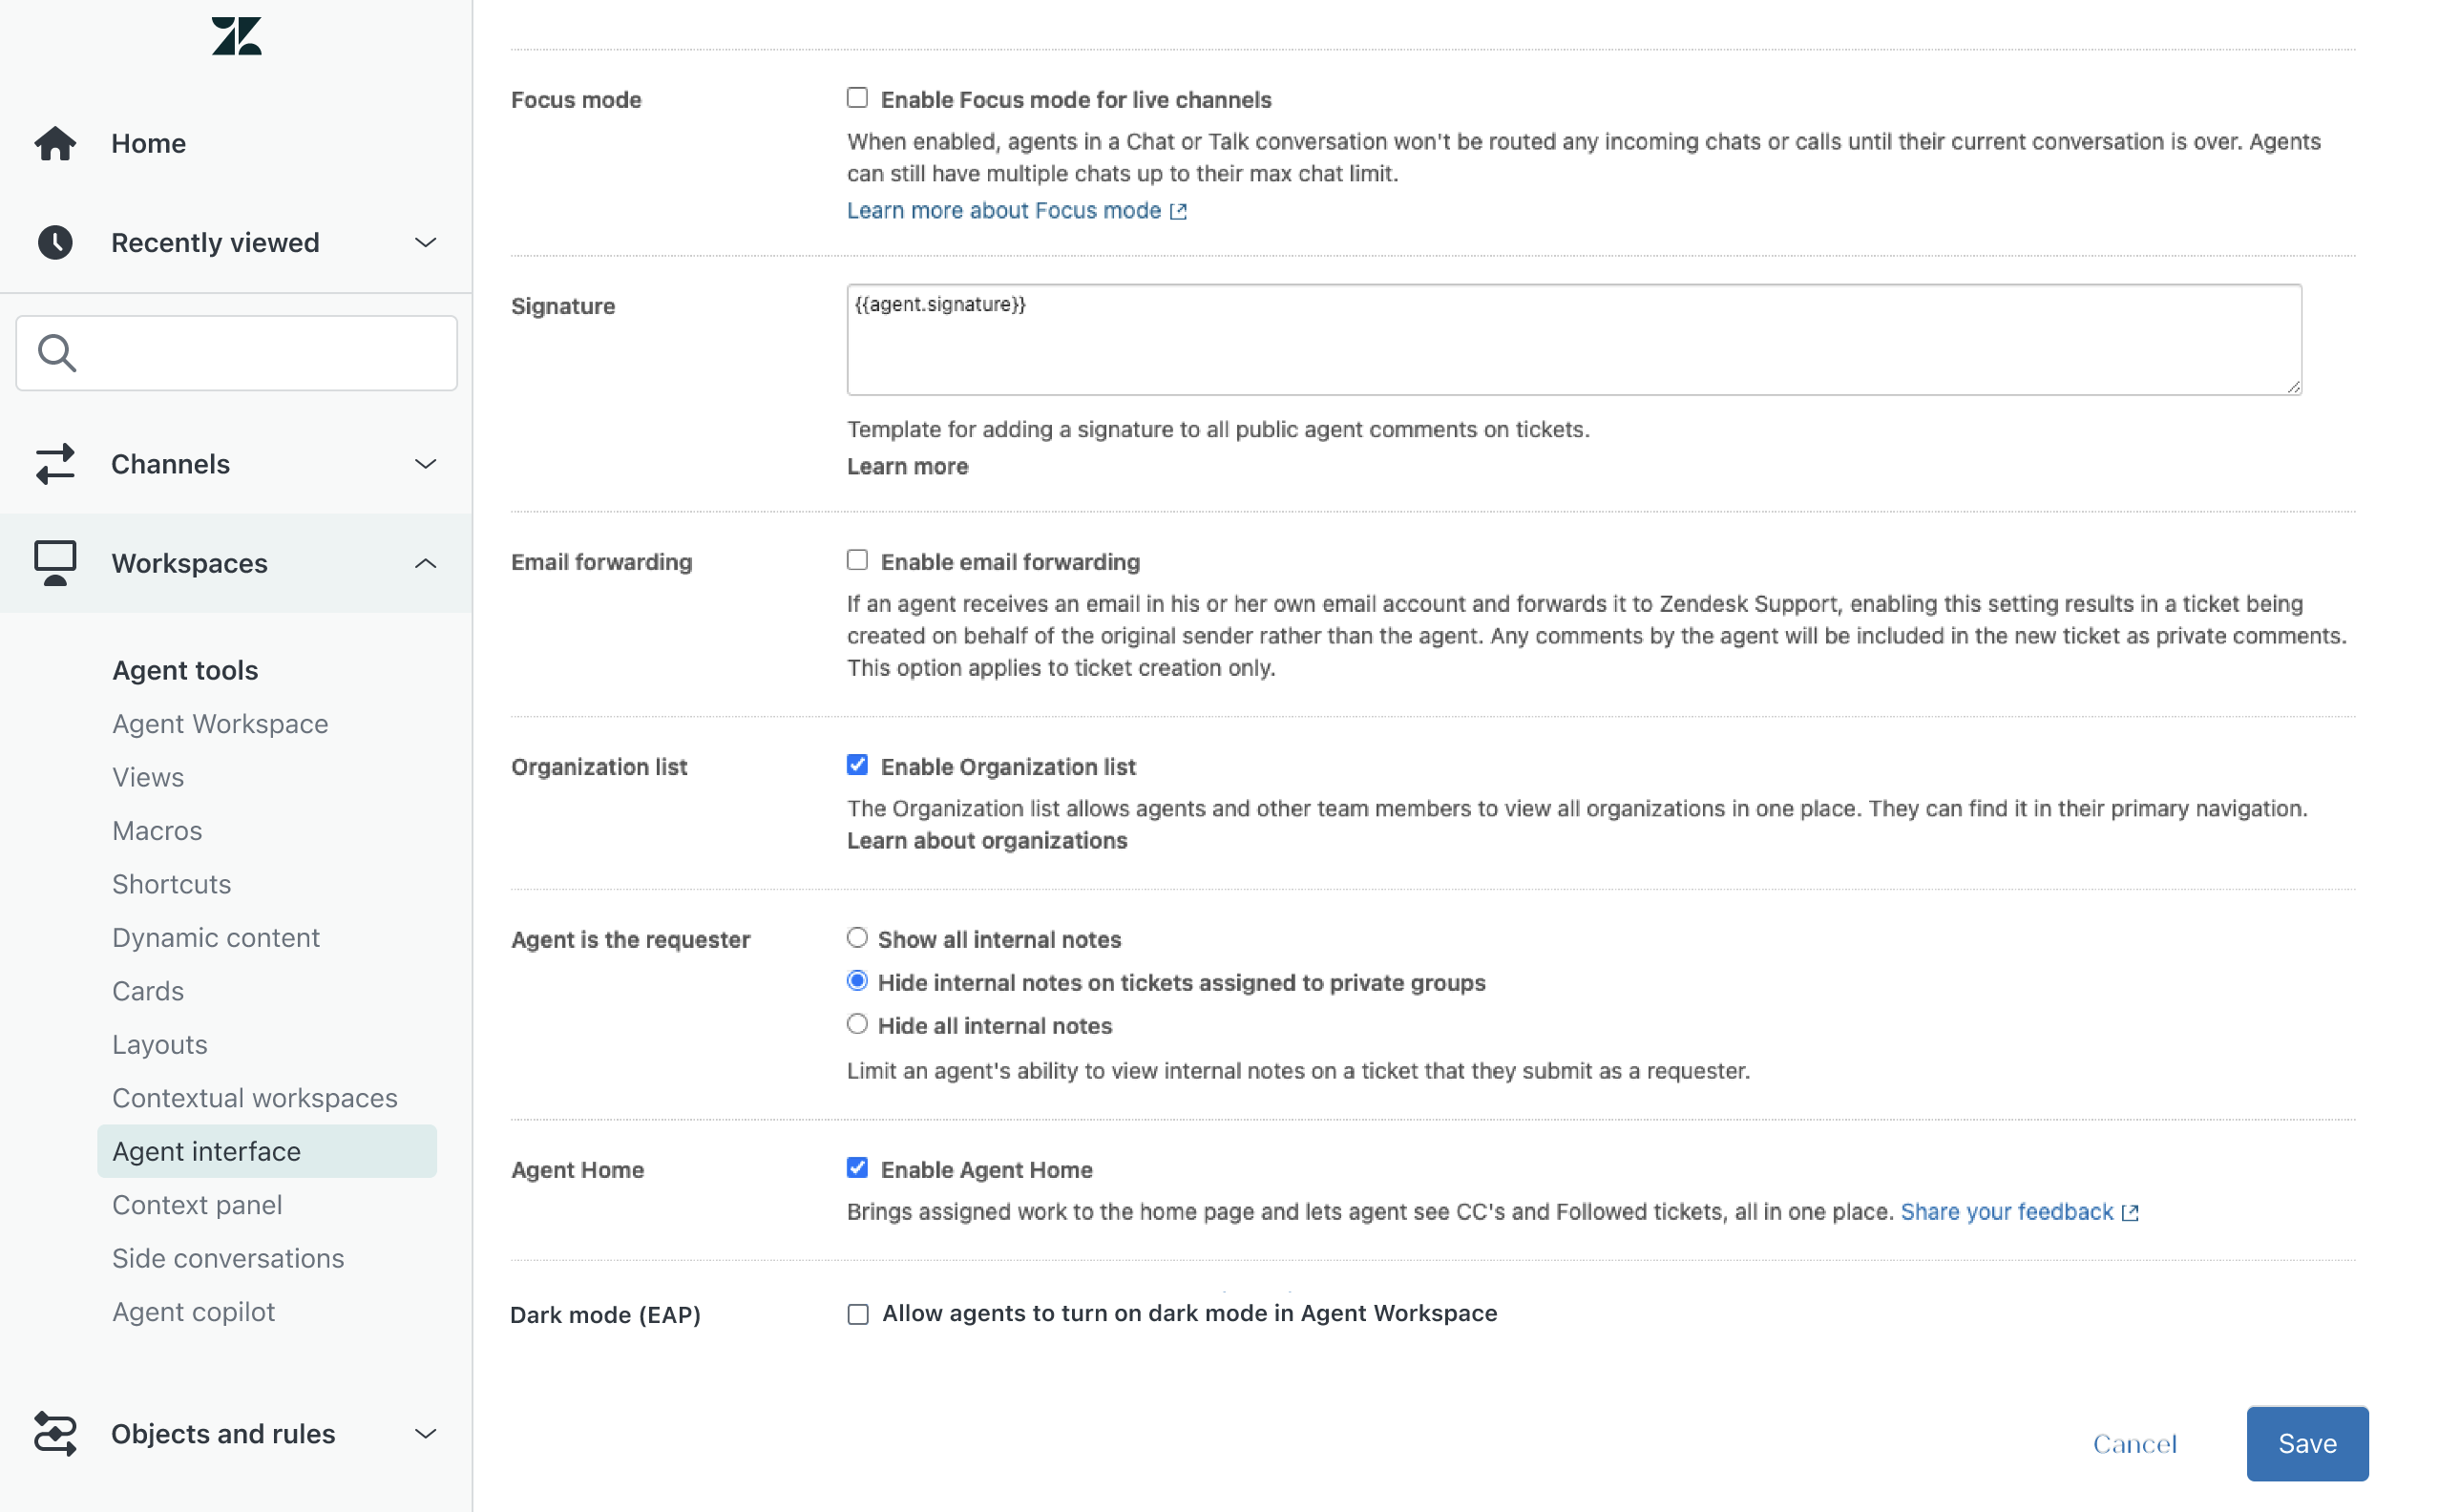Screen dimensions: 2438x1512
Task: Click inside the Signature template field
Action: click(1570, 340)
